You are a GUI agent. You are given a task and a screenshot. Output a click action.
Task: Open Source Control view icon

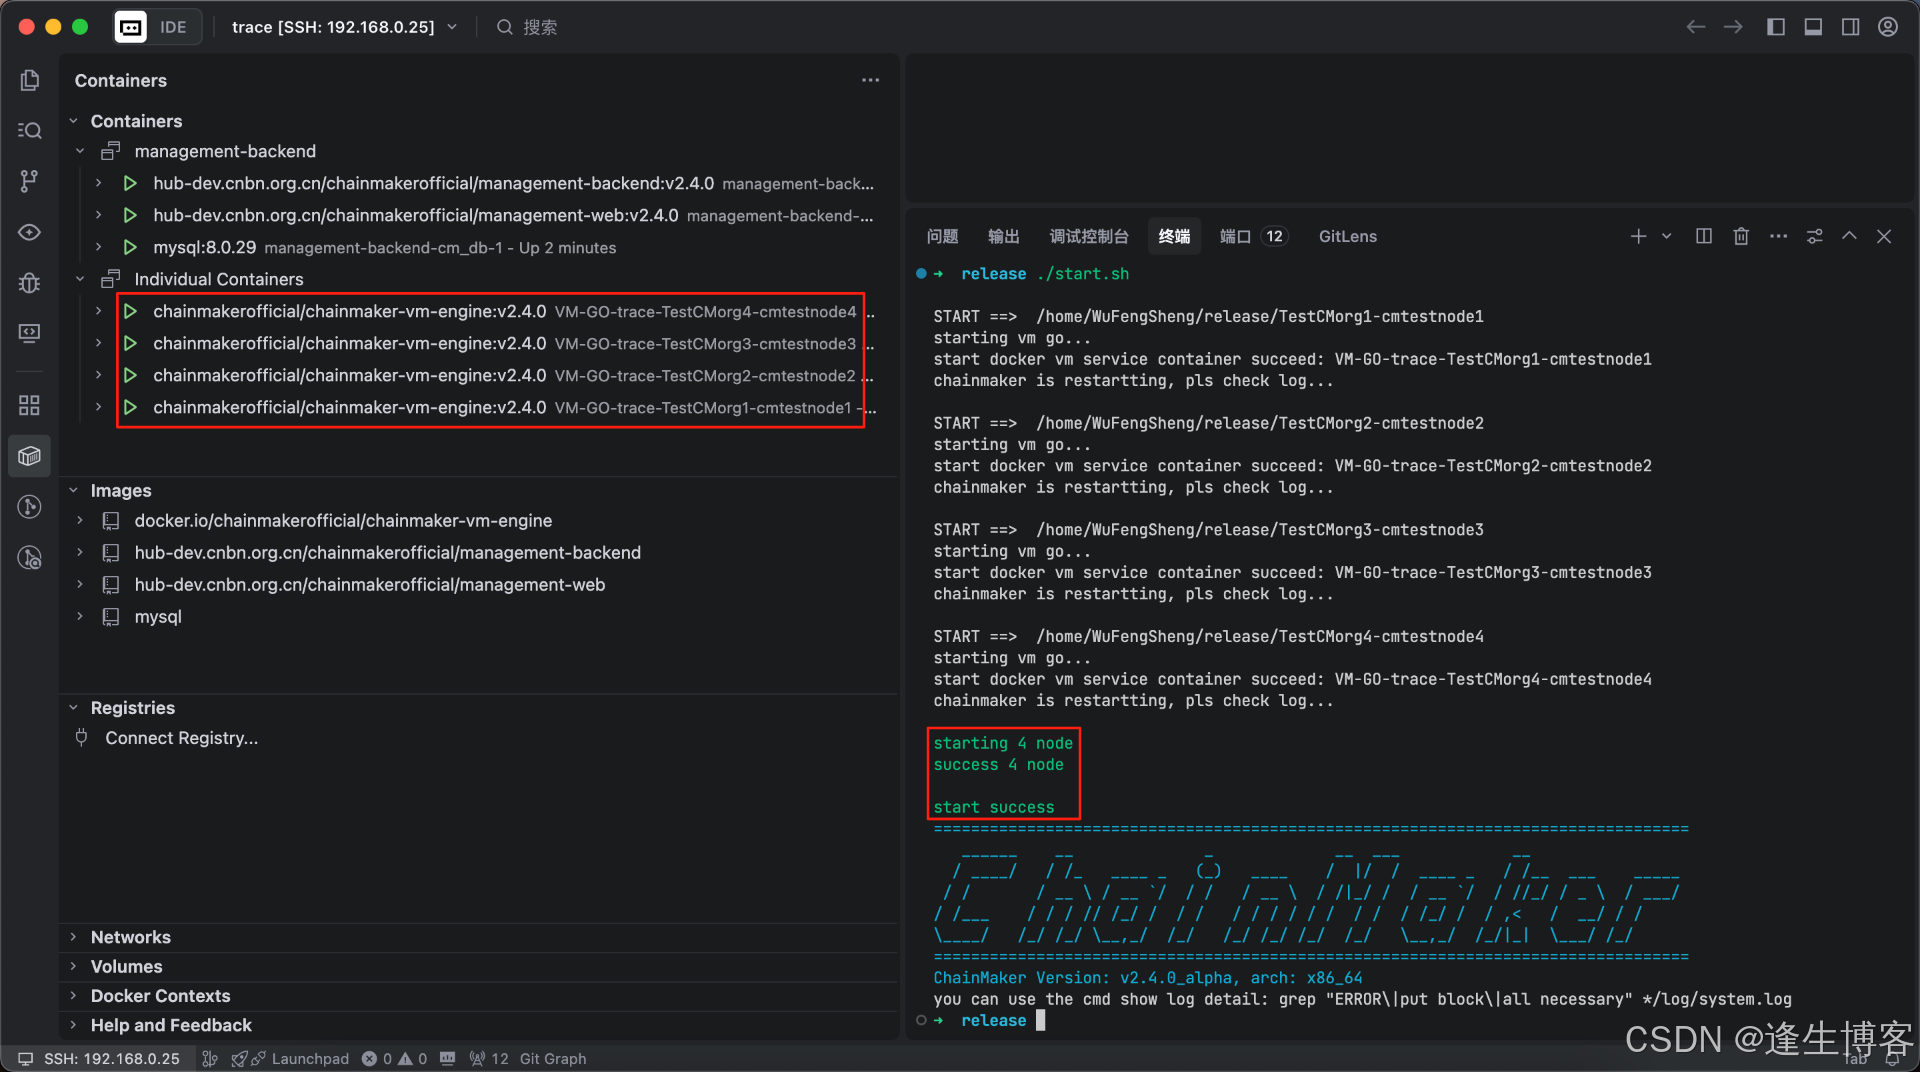pos(30,181)
